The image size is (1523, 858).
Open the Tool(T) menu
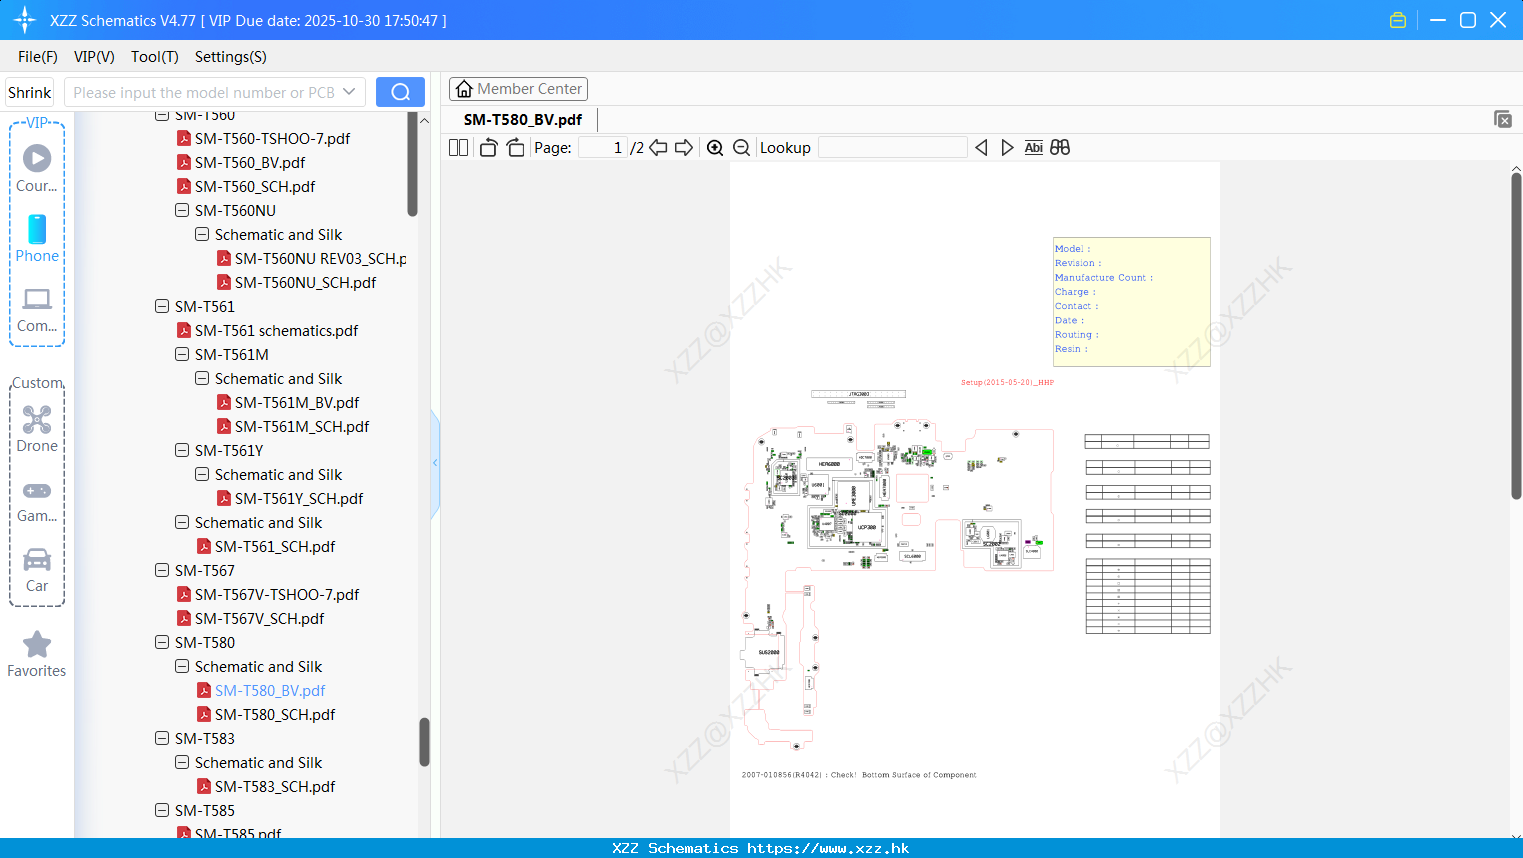[x=155, y=57]
